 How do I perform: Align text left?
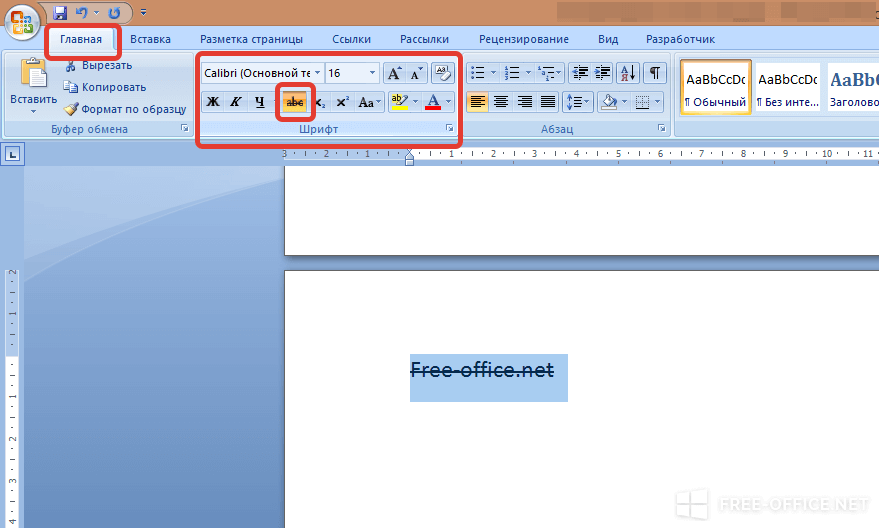[x=478, y=102]
